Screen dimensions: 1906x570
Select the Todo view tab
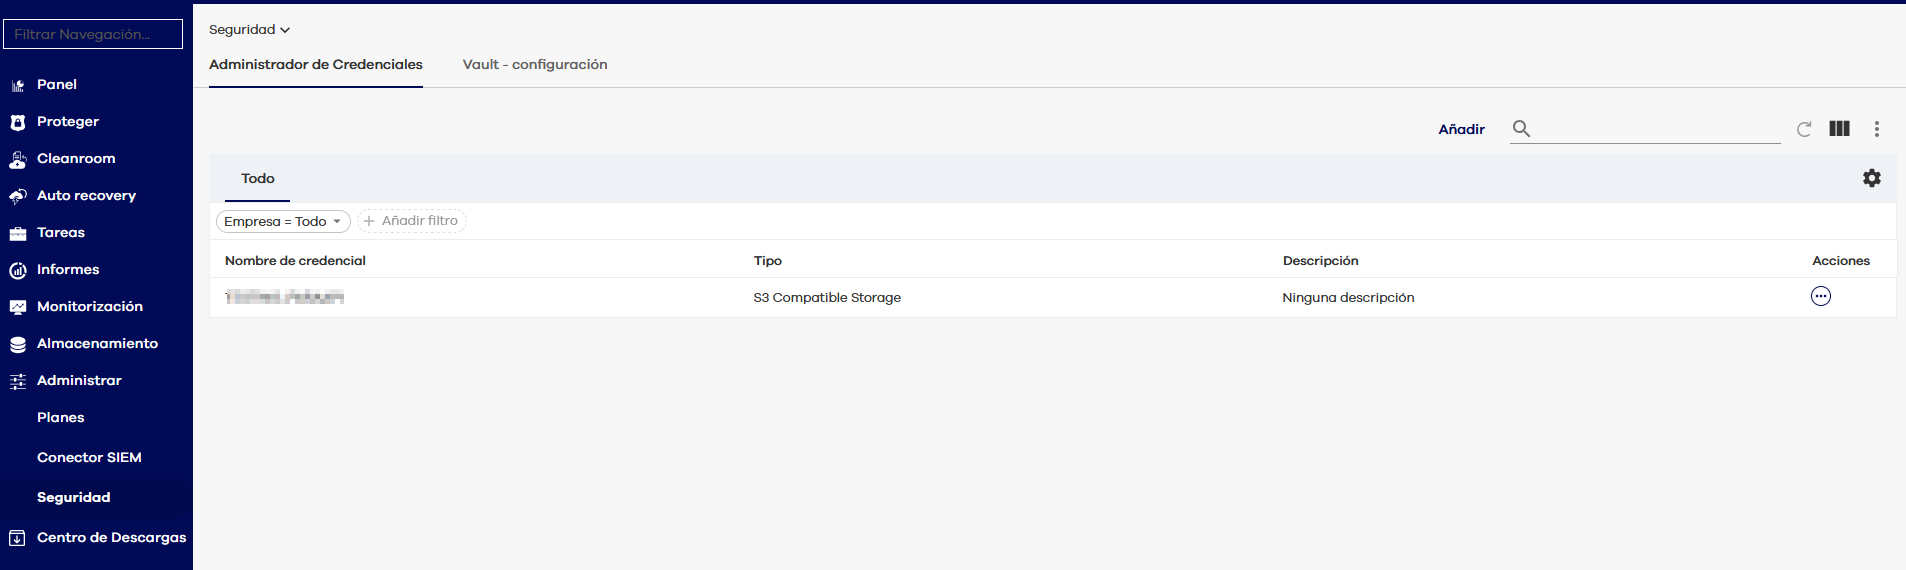[x=257, y=179]
